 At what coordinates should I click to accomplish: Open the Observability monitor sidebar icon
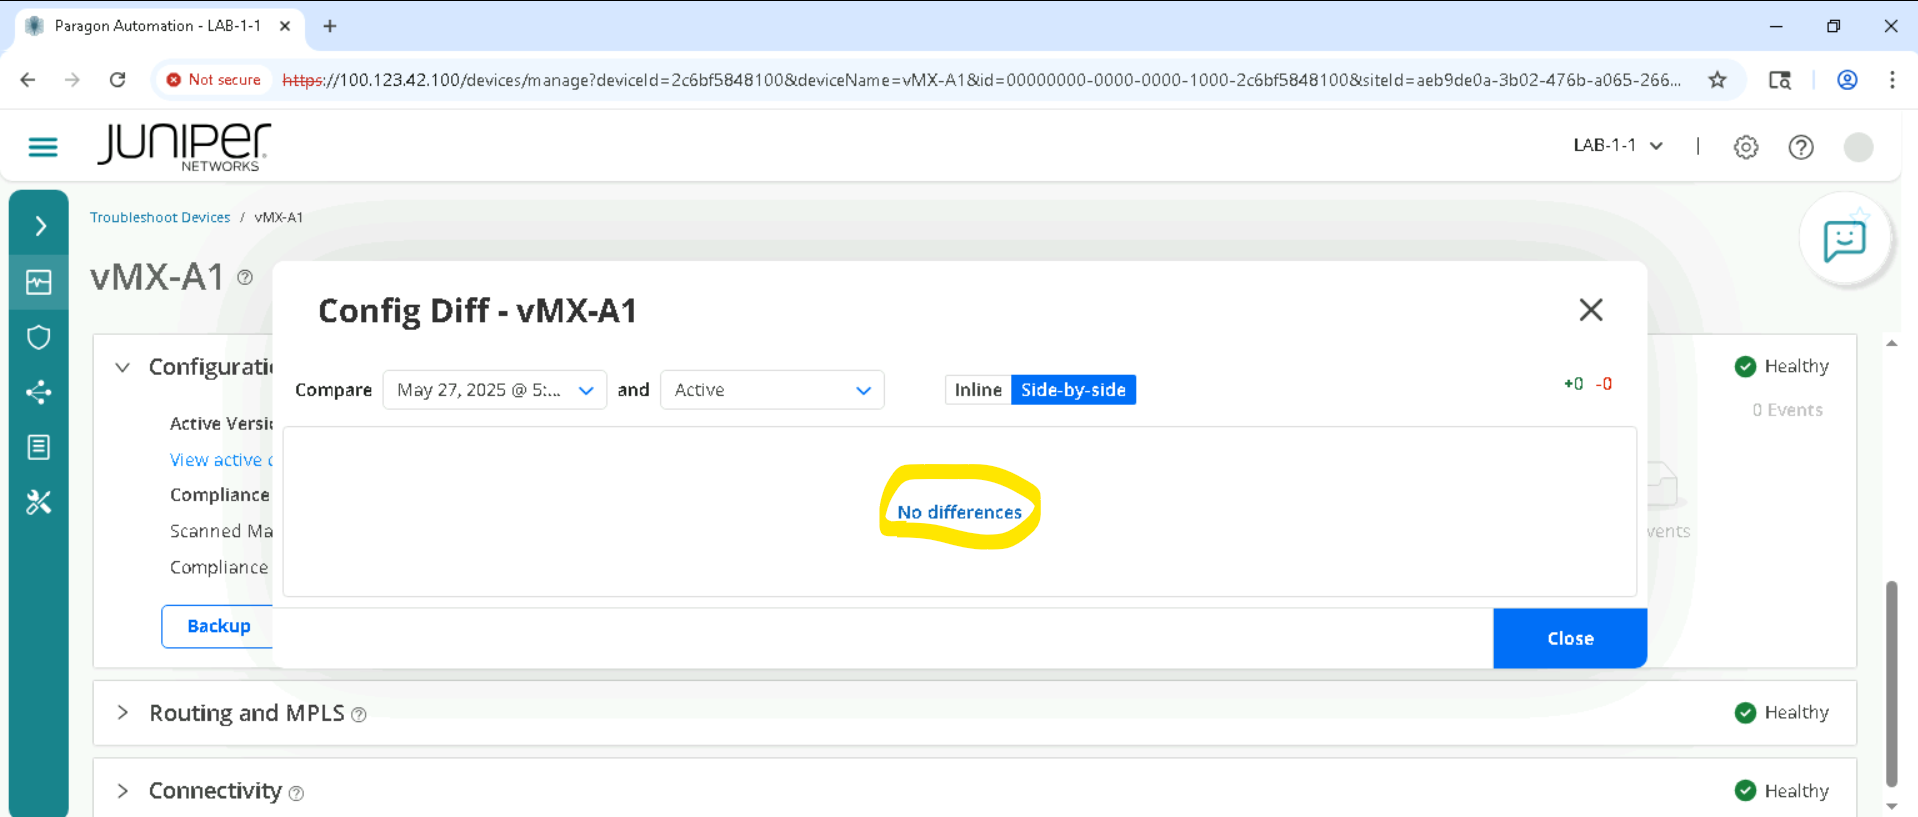[x=39, y=283]
